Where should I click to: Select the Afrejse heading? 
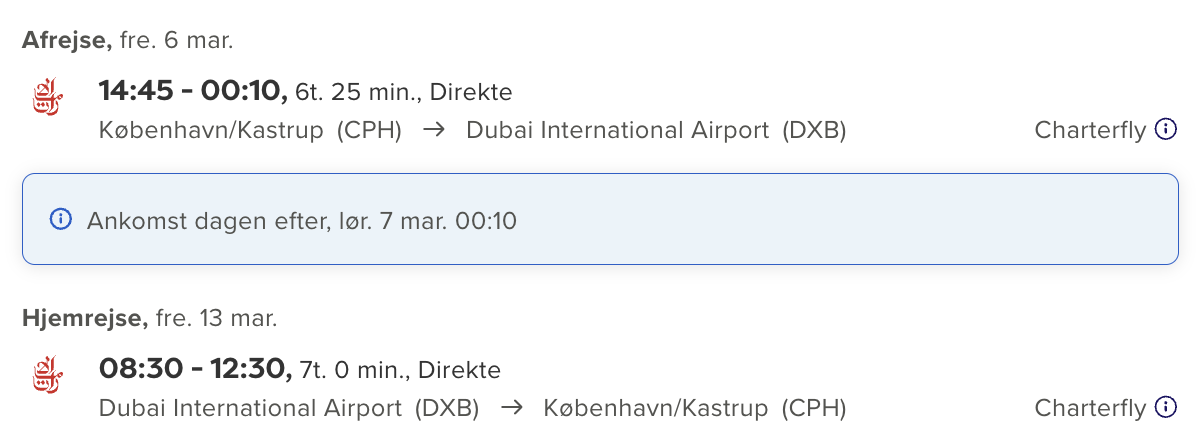66,41
